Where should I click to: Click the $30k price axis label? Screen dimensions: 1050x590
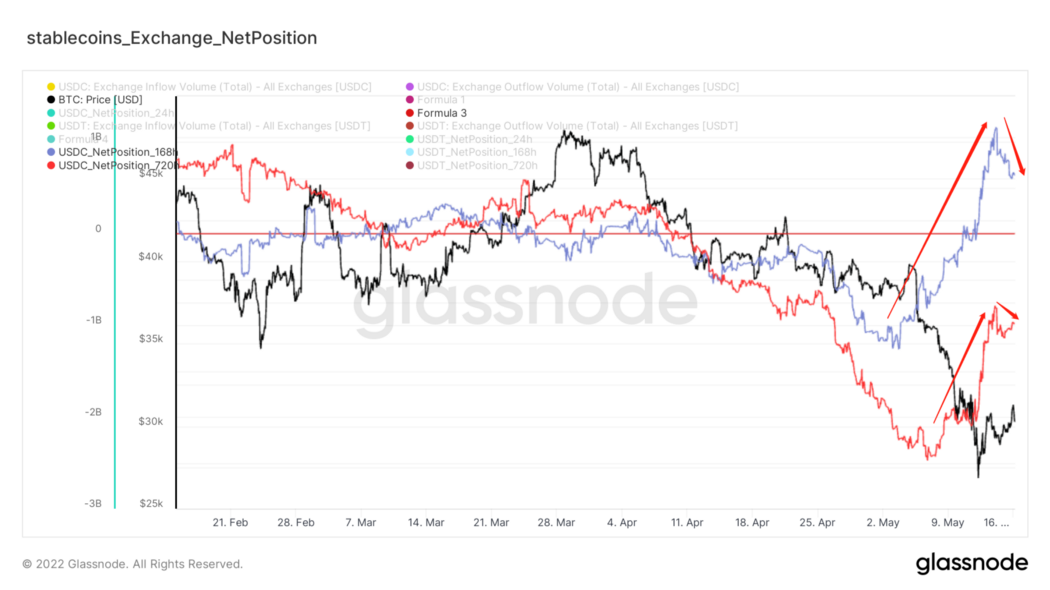tap(153, 421)
